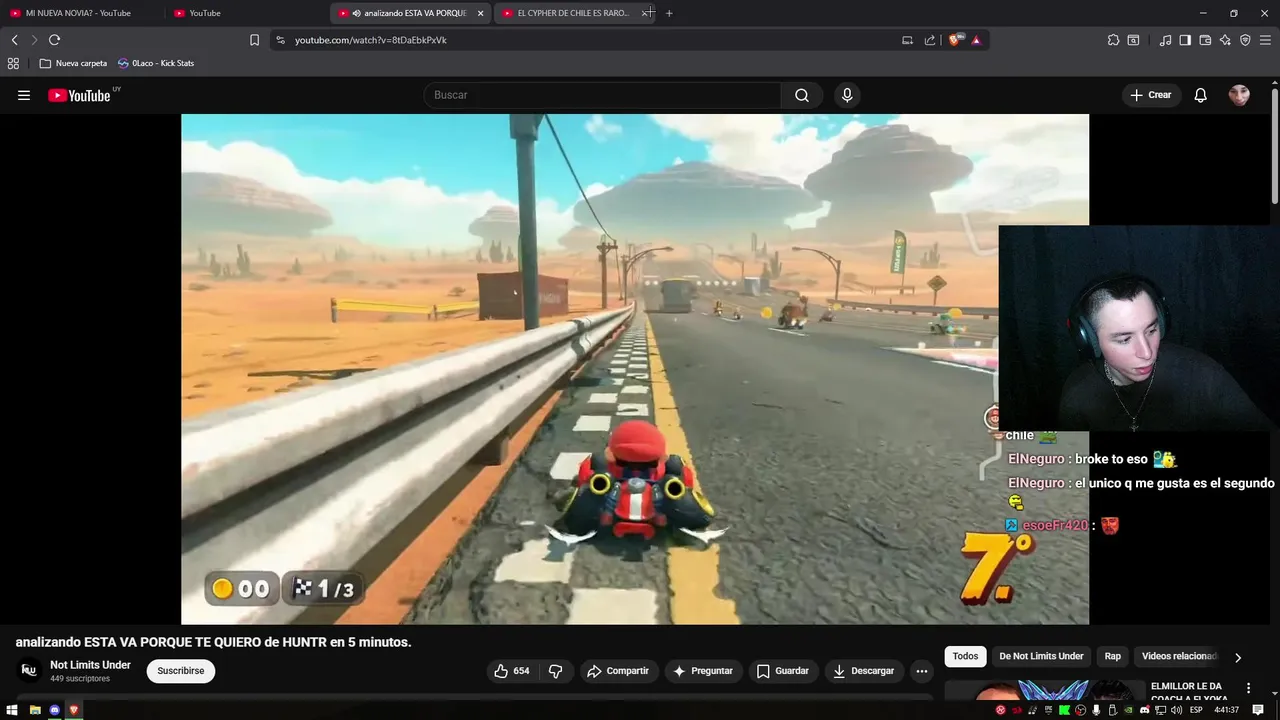Select Videos relacionados filter chip
The width and height of the screenshot is (1280, 720).
pos(1179,656)
